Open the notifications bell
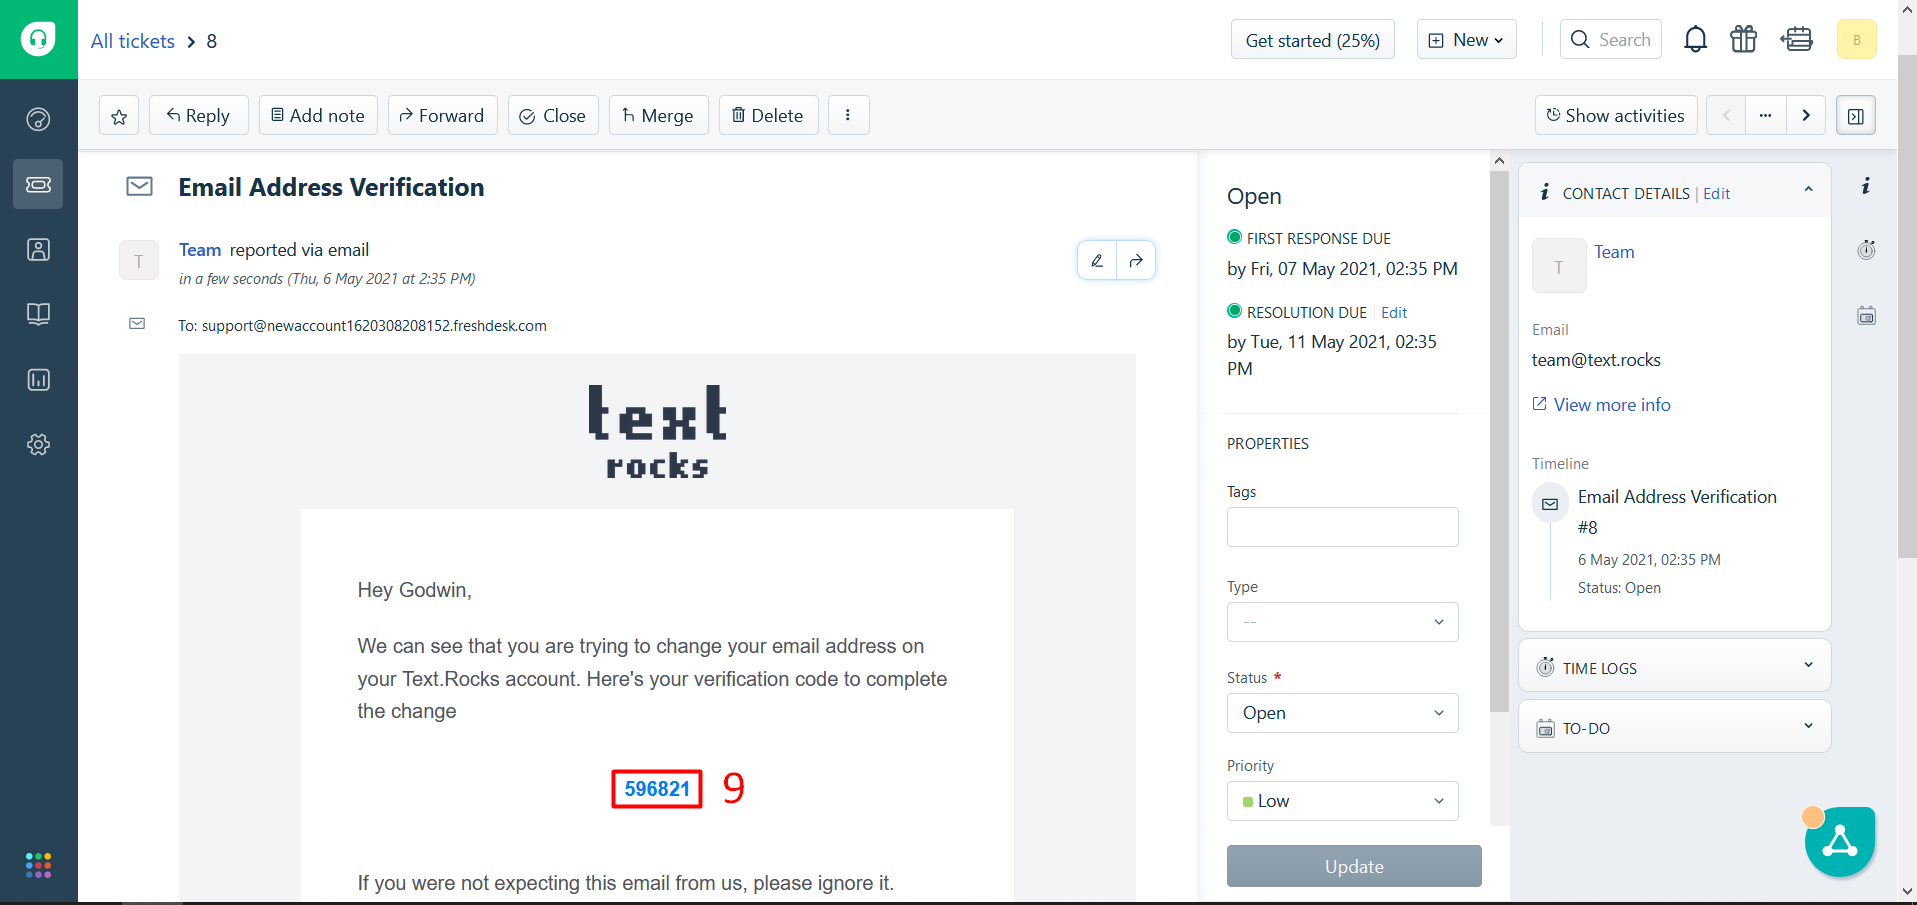This screenshot has width=1917, height=905. [1695, 40]
